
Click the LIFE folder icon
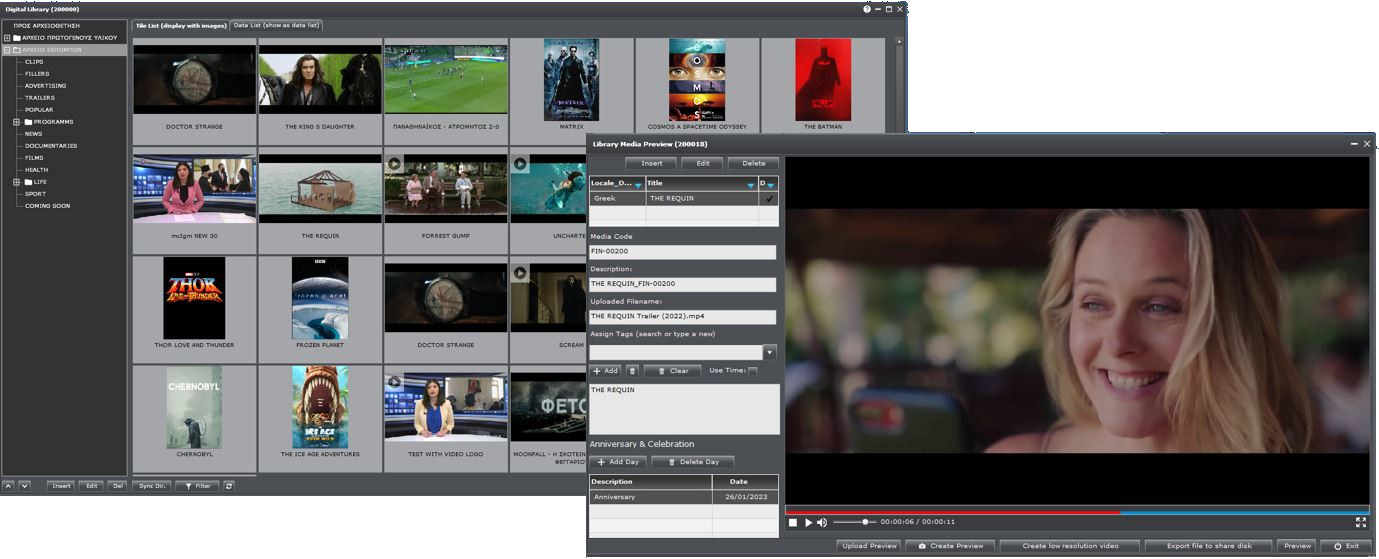click(28, 182)
